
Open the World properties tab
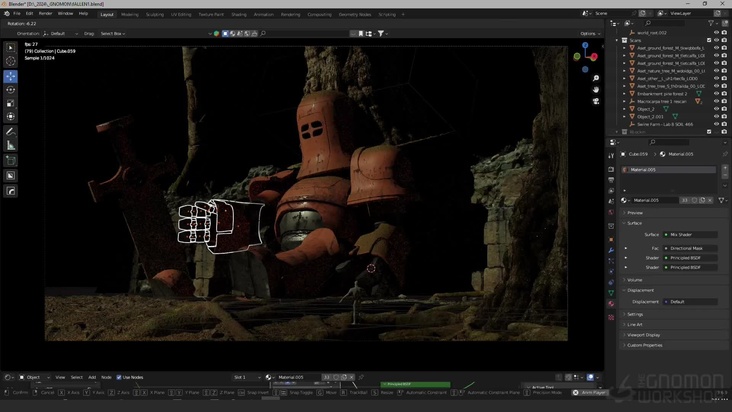pyautogui.click(x=611, y=212)
